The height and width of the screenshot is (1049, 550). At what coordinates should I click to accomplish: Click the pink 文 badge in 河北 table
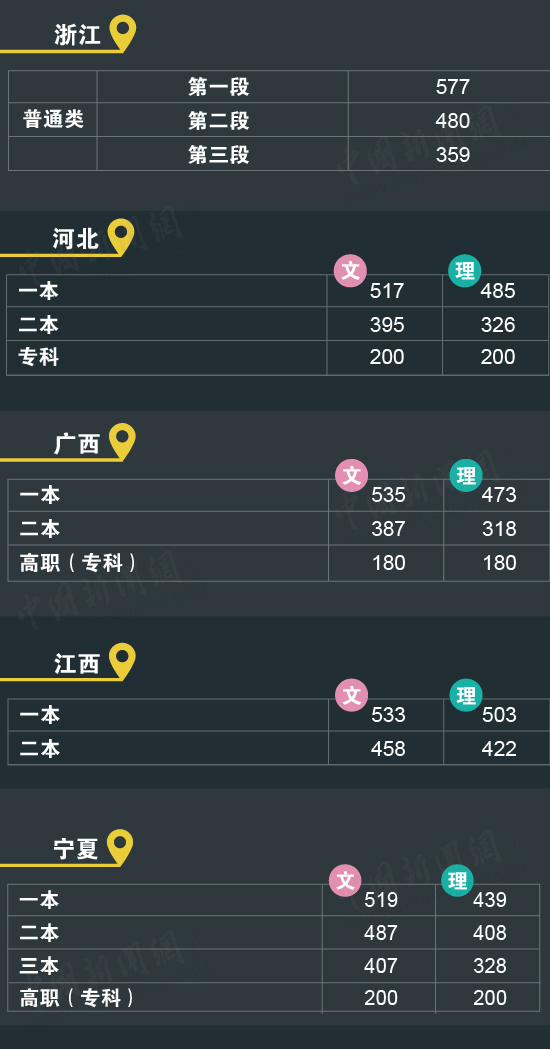pos(351,271)
